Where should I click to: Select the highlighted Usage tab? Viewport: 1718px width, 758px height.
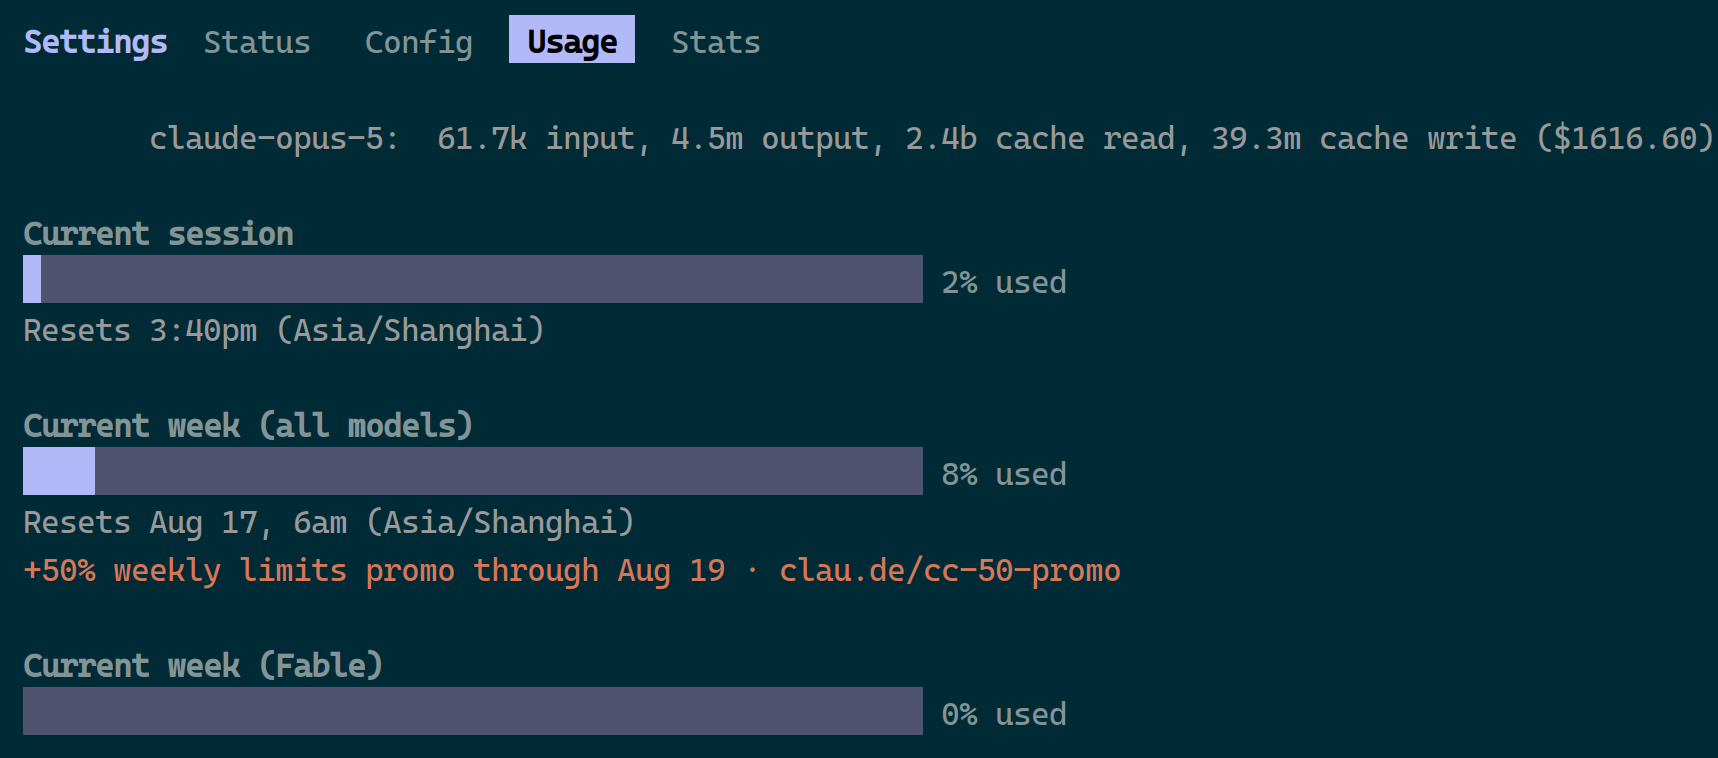click(572, 39)
